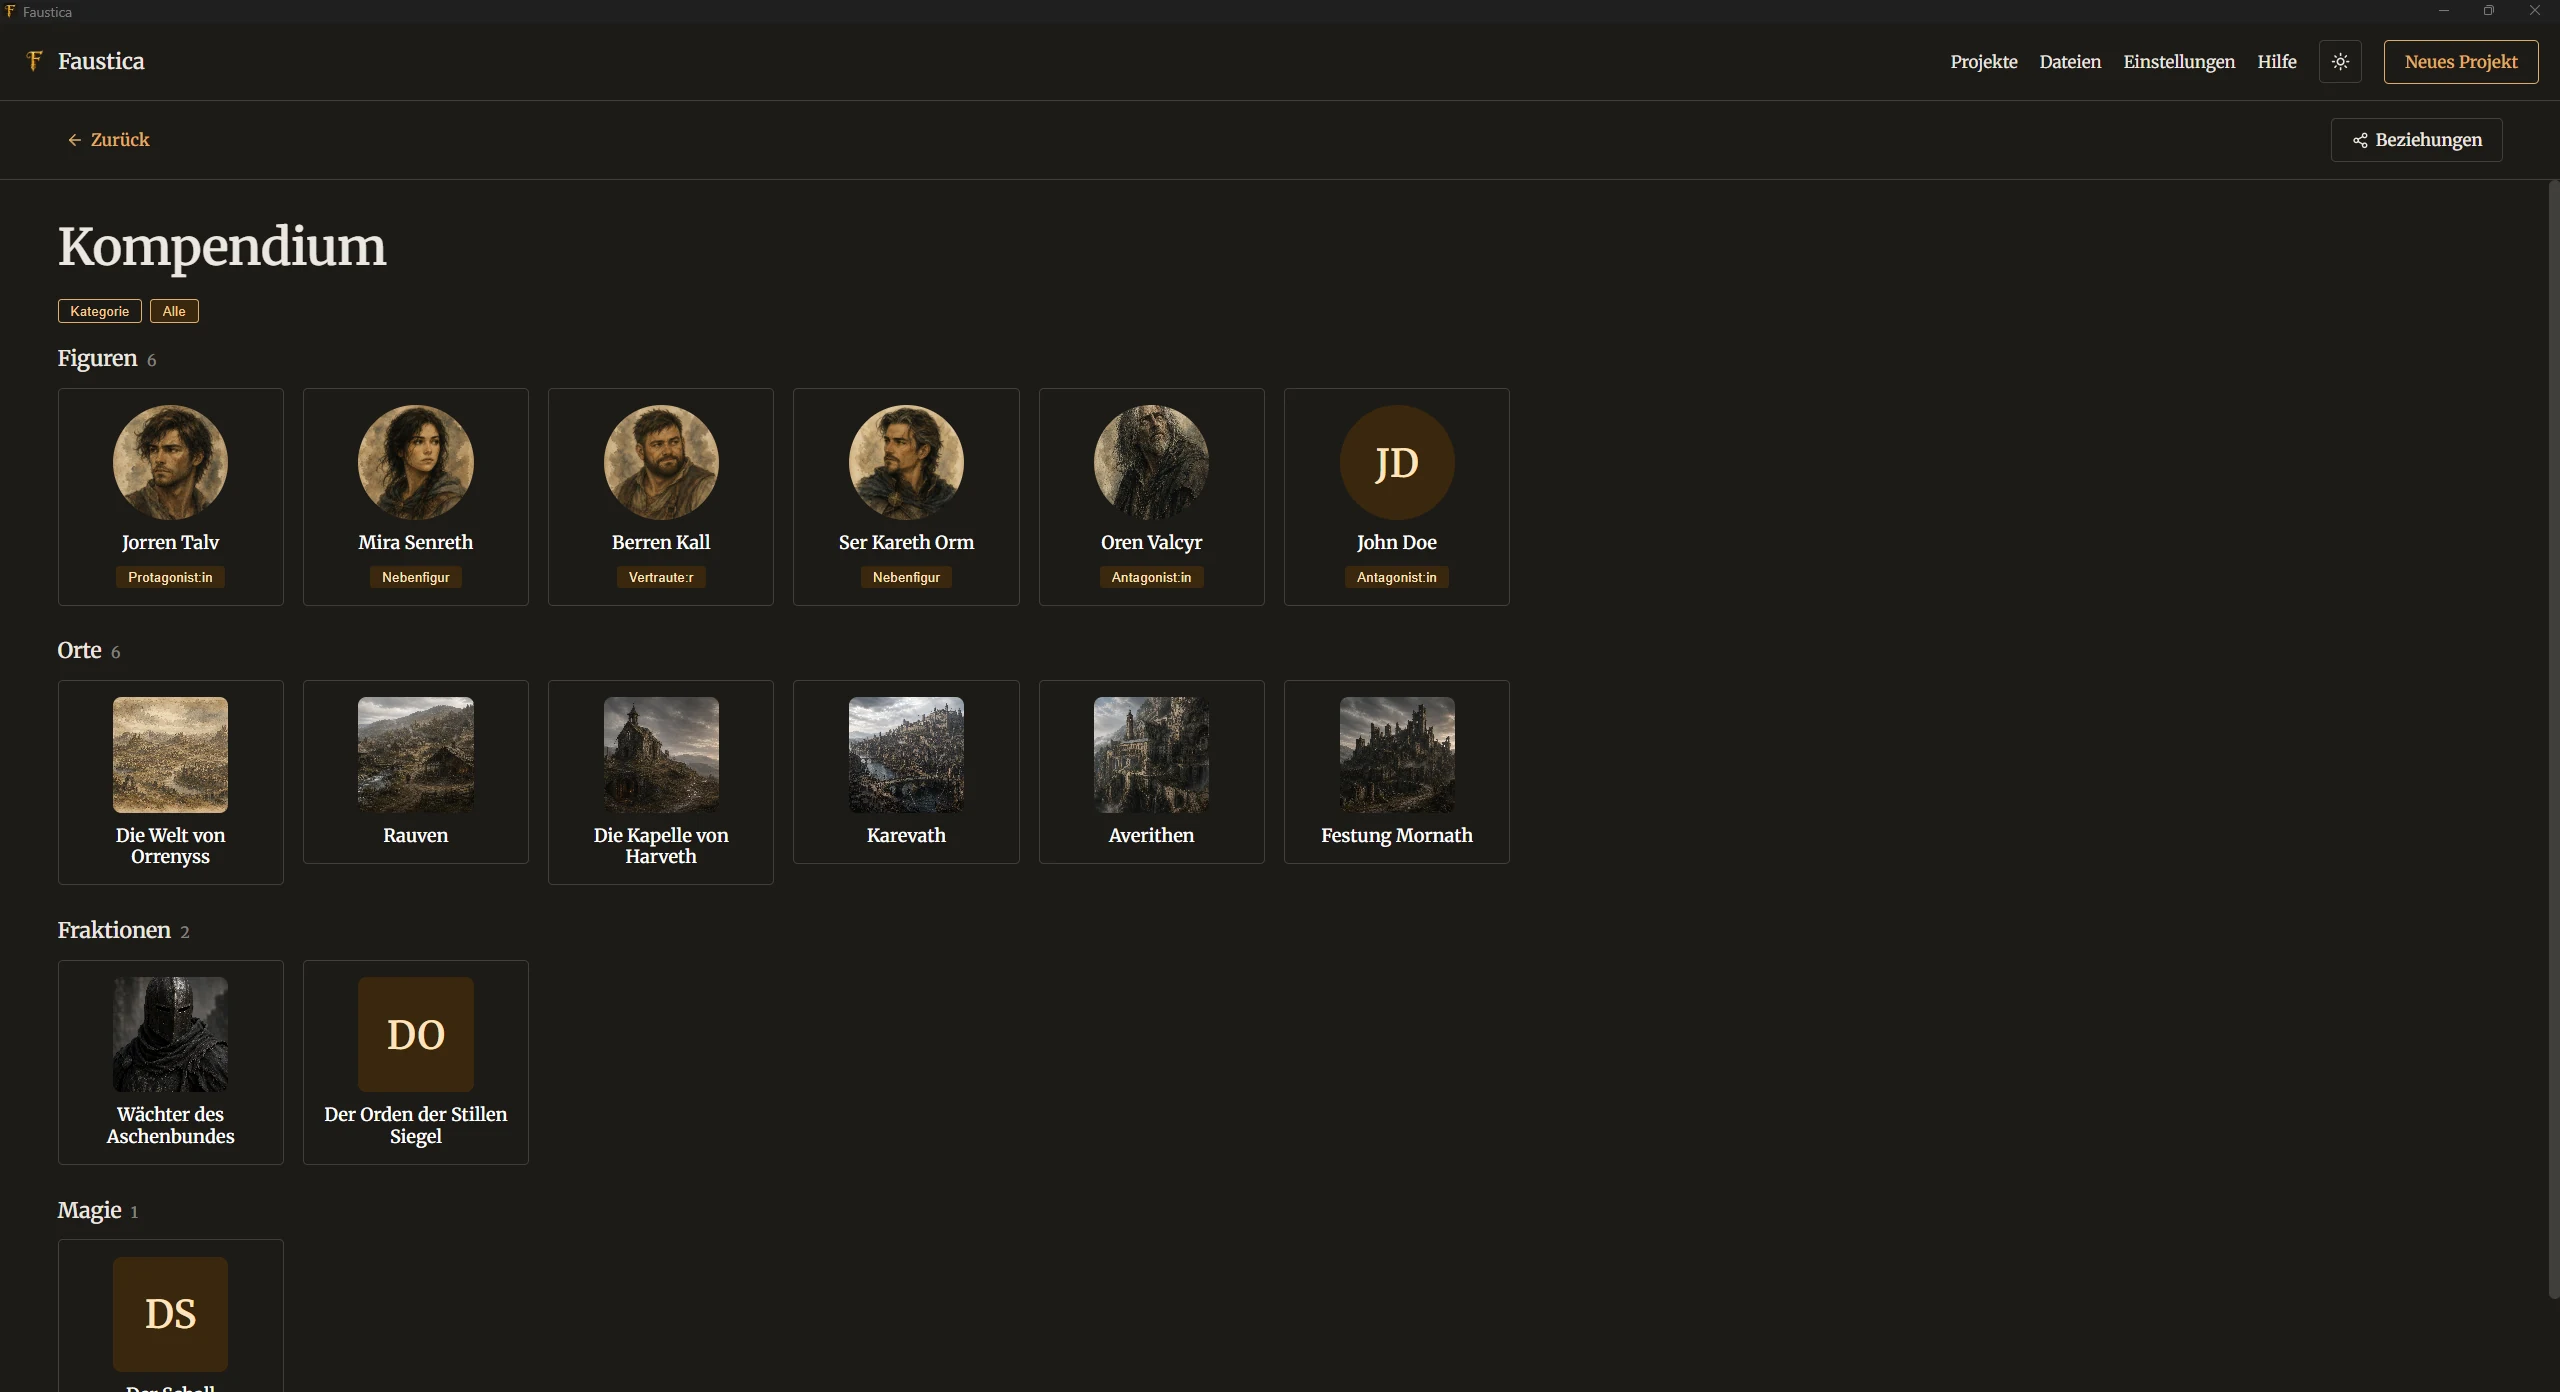Open Die Welt von Orrenyss map thumbnail
Screen dimensions: 2560x1392
(170, 755)
